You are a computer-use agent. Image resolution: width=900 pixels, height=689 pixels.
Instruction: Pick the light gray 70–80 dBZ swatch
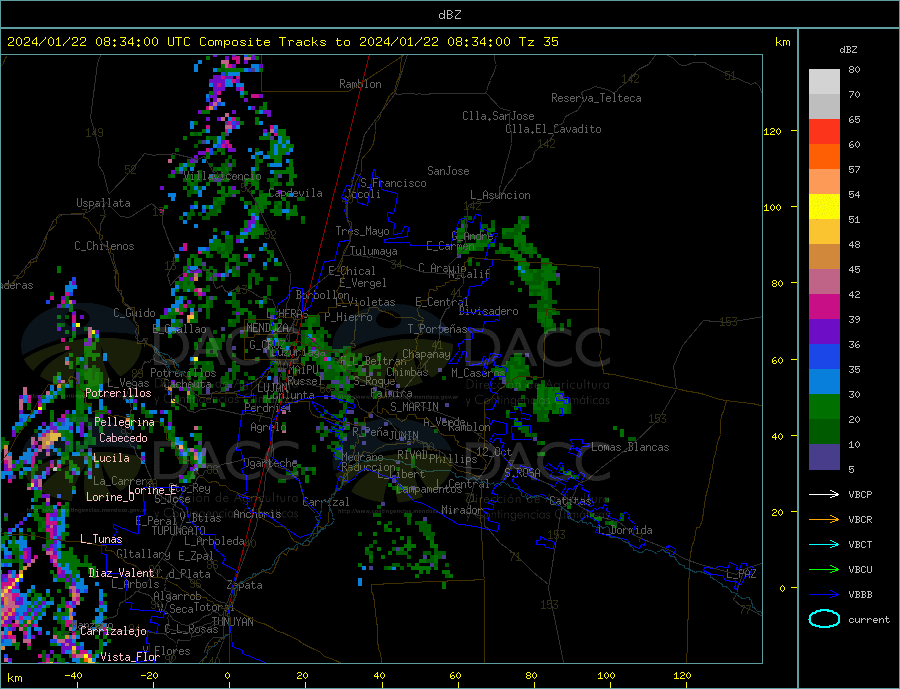824,82
